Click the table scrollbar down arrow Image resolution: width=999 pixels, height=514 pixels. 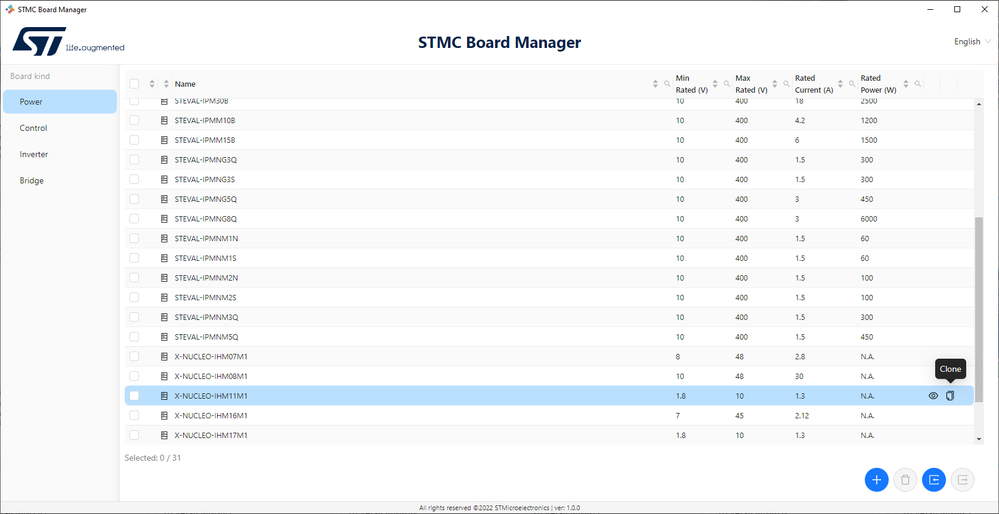[x=979, y=439]
